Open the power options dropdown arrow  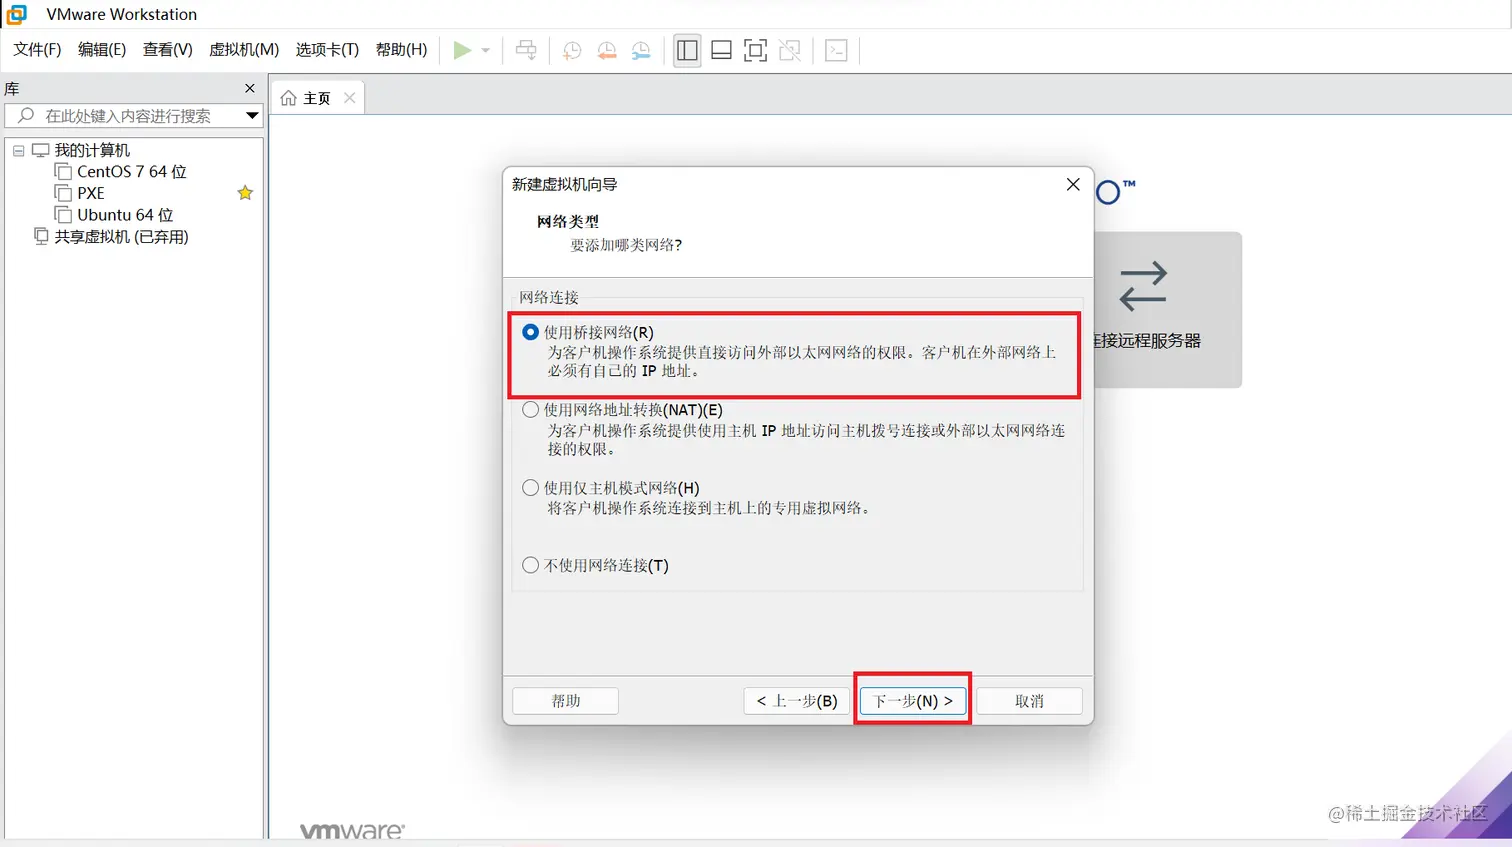(486, 50)
